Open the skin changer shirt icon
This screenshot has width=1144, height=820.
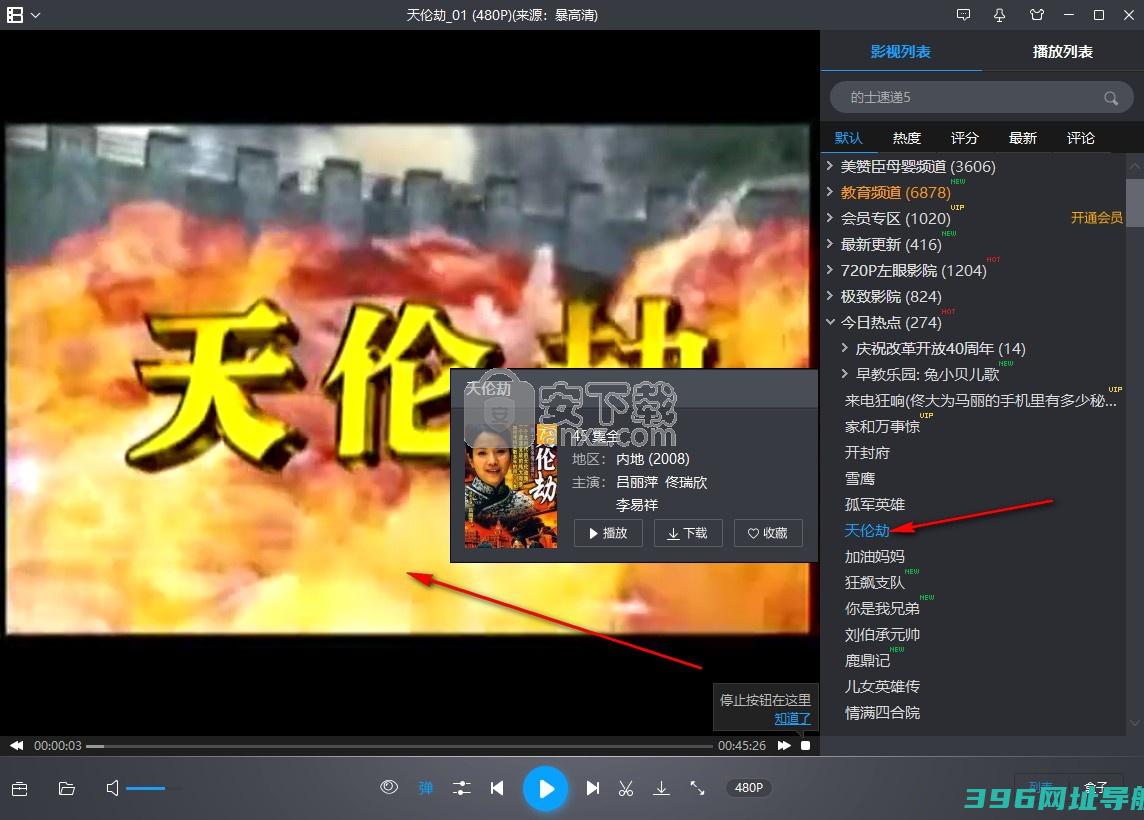pyautogui.click(x=1037, y=15)
